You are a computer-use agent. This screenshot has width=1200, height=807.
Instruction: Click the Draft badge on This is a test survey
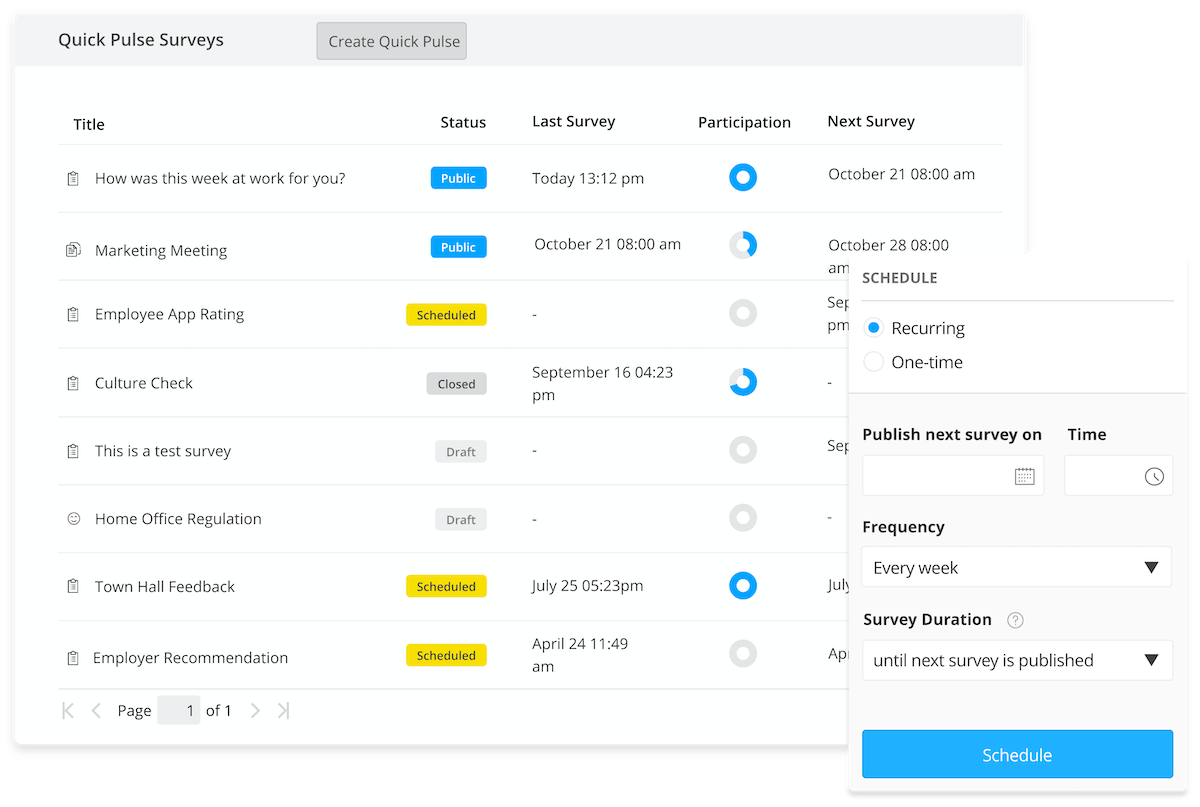460,451
